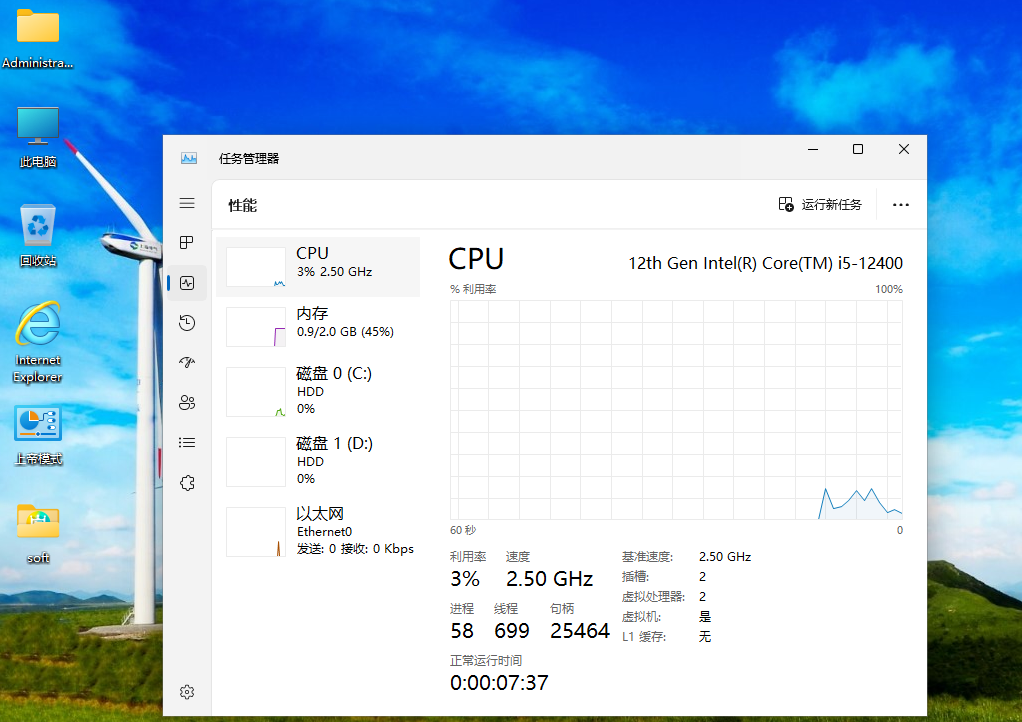Click the CPU mini graph thumbnail
The width and height of the screenshot is (1022, 722).
tap(256, 267)
